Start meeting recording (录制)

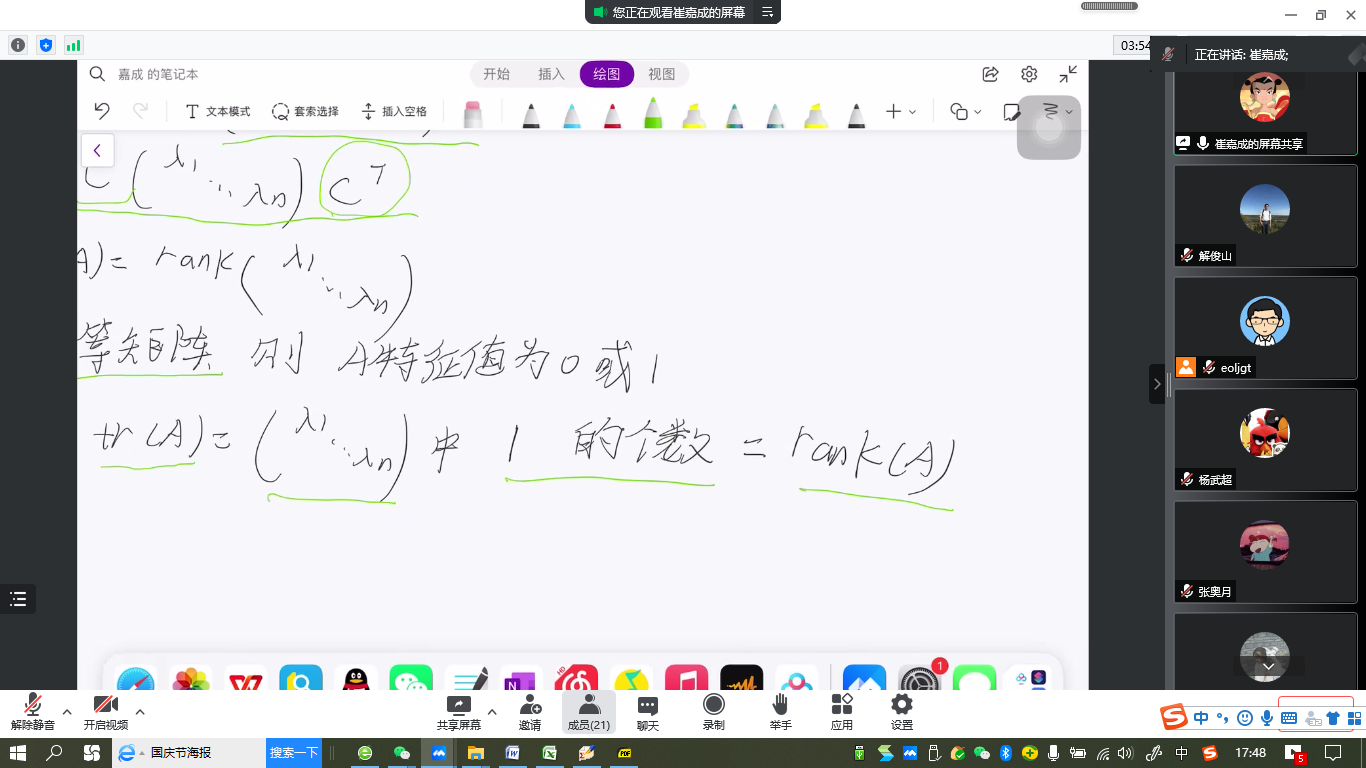point(713,711)
